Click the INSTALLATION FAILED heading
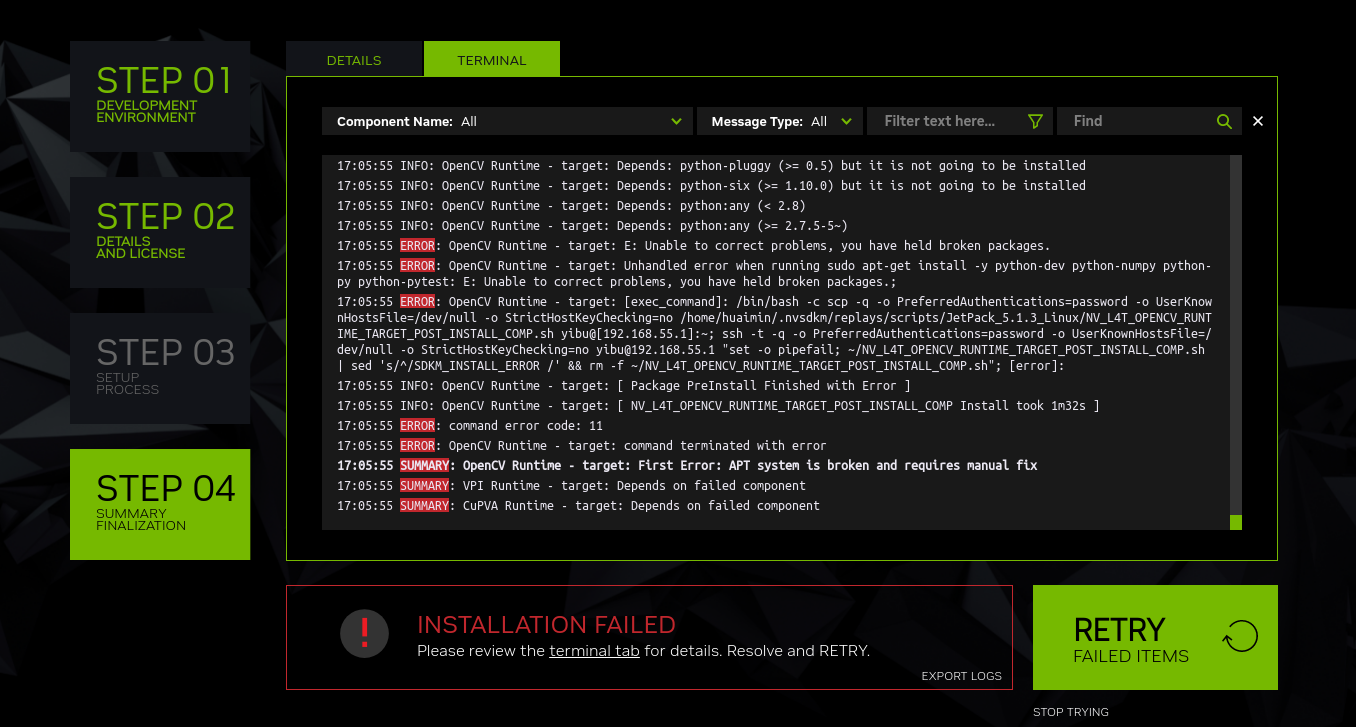Screen dimensions: 1356x727 [x=546, y=625]
